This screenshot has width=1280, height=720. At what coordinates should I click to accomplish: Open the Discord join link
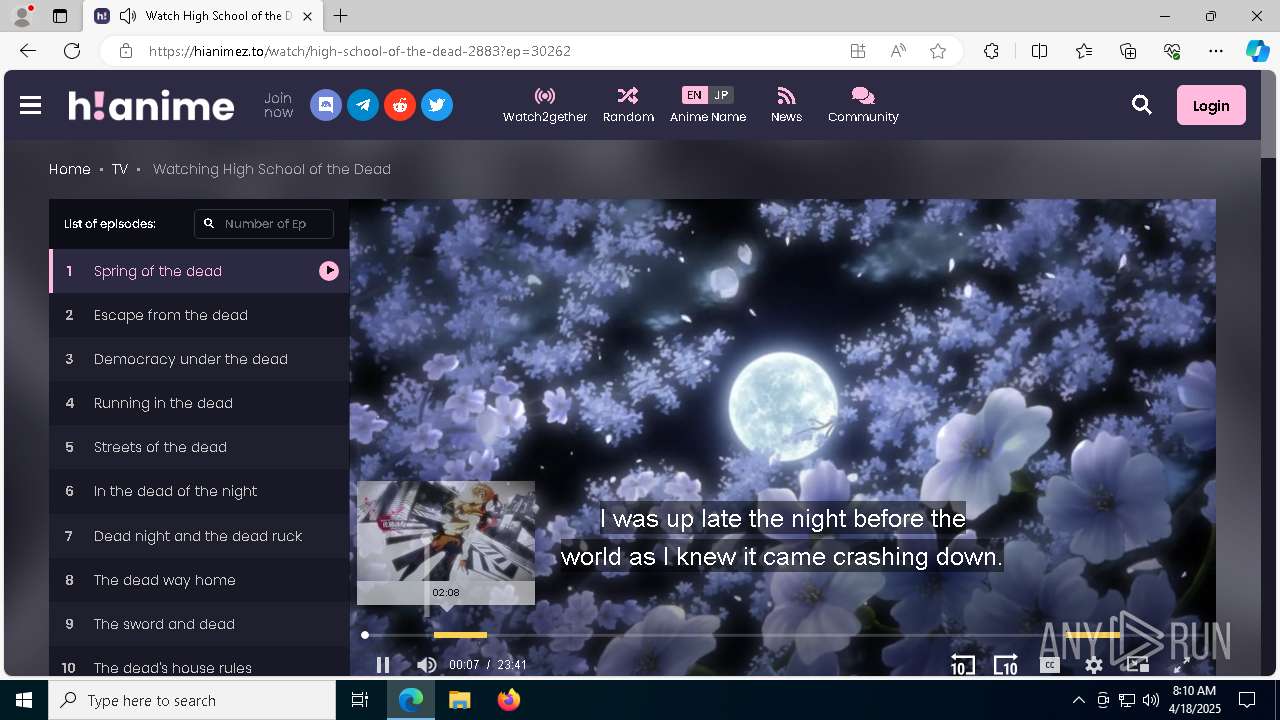point(326,105)
